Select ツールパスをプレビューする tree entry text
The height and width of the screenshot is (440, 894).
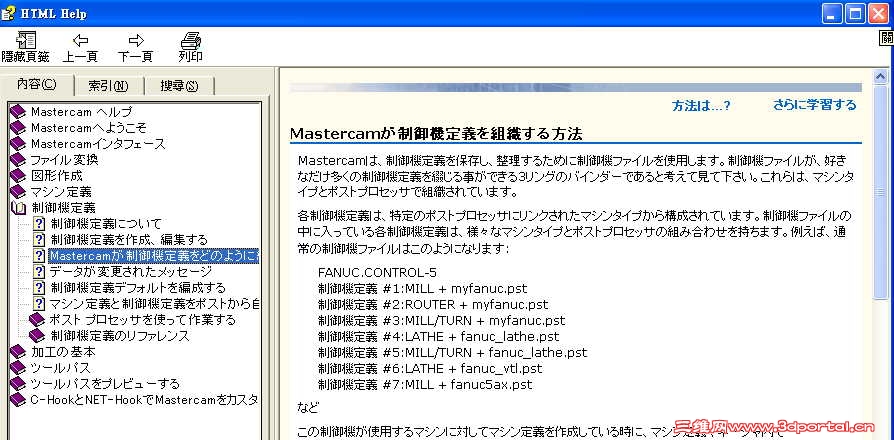(105, 383)
